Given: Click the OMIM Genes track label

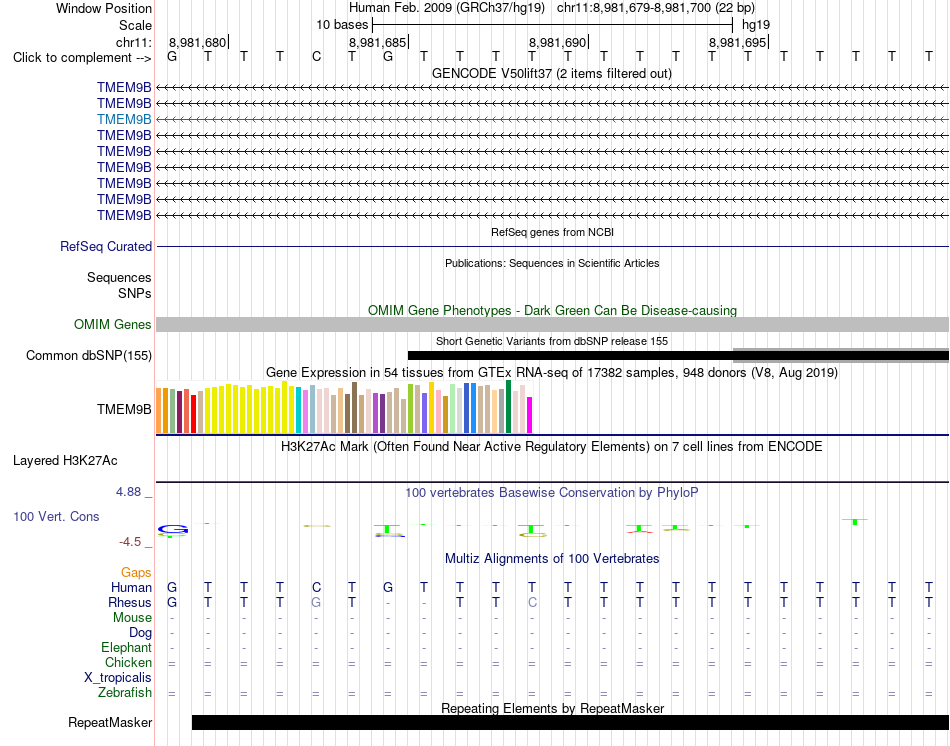Looking at the screenshot, I should click(x=112, y=324).
